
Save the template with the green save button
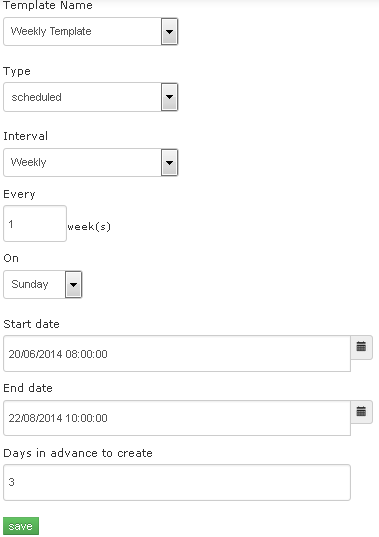point(21,526)
